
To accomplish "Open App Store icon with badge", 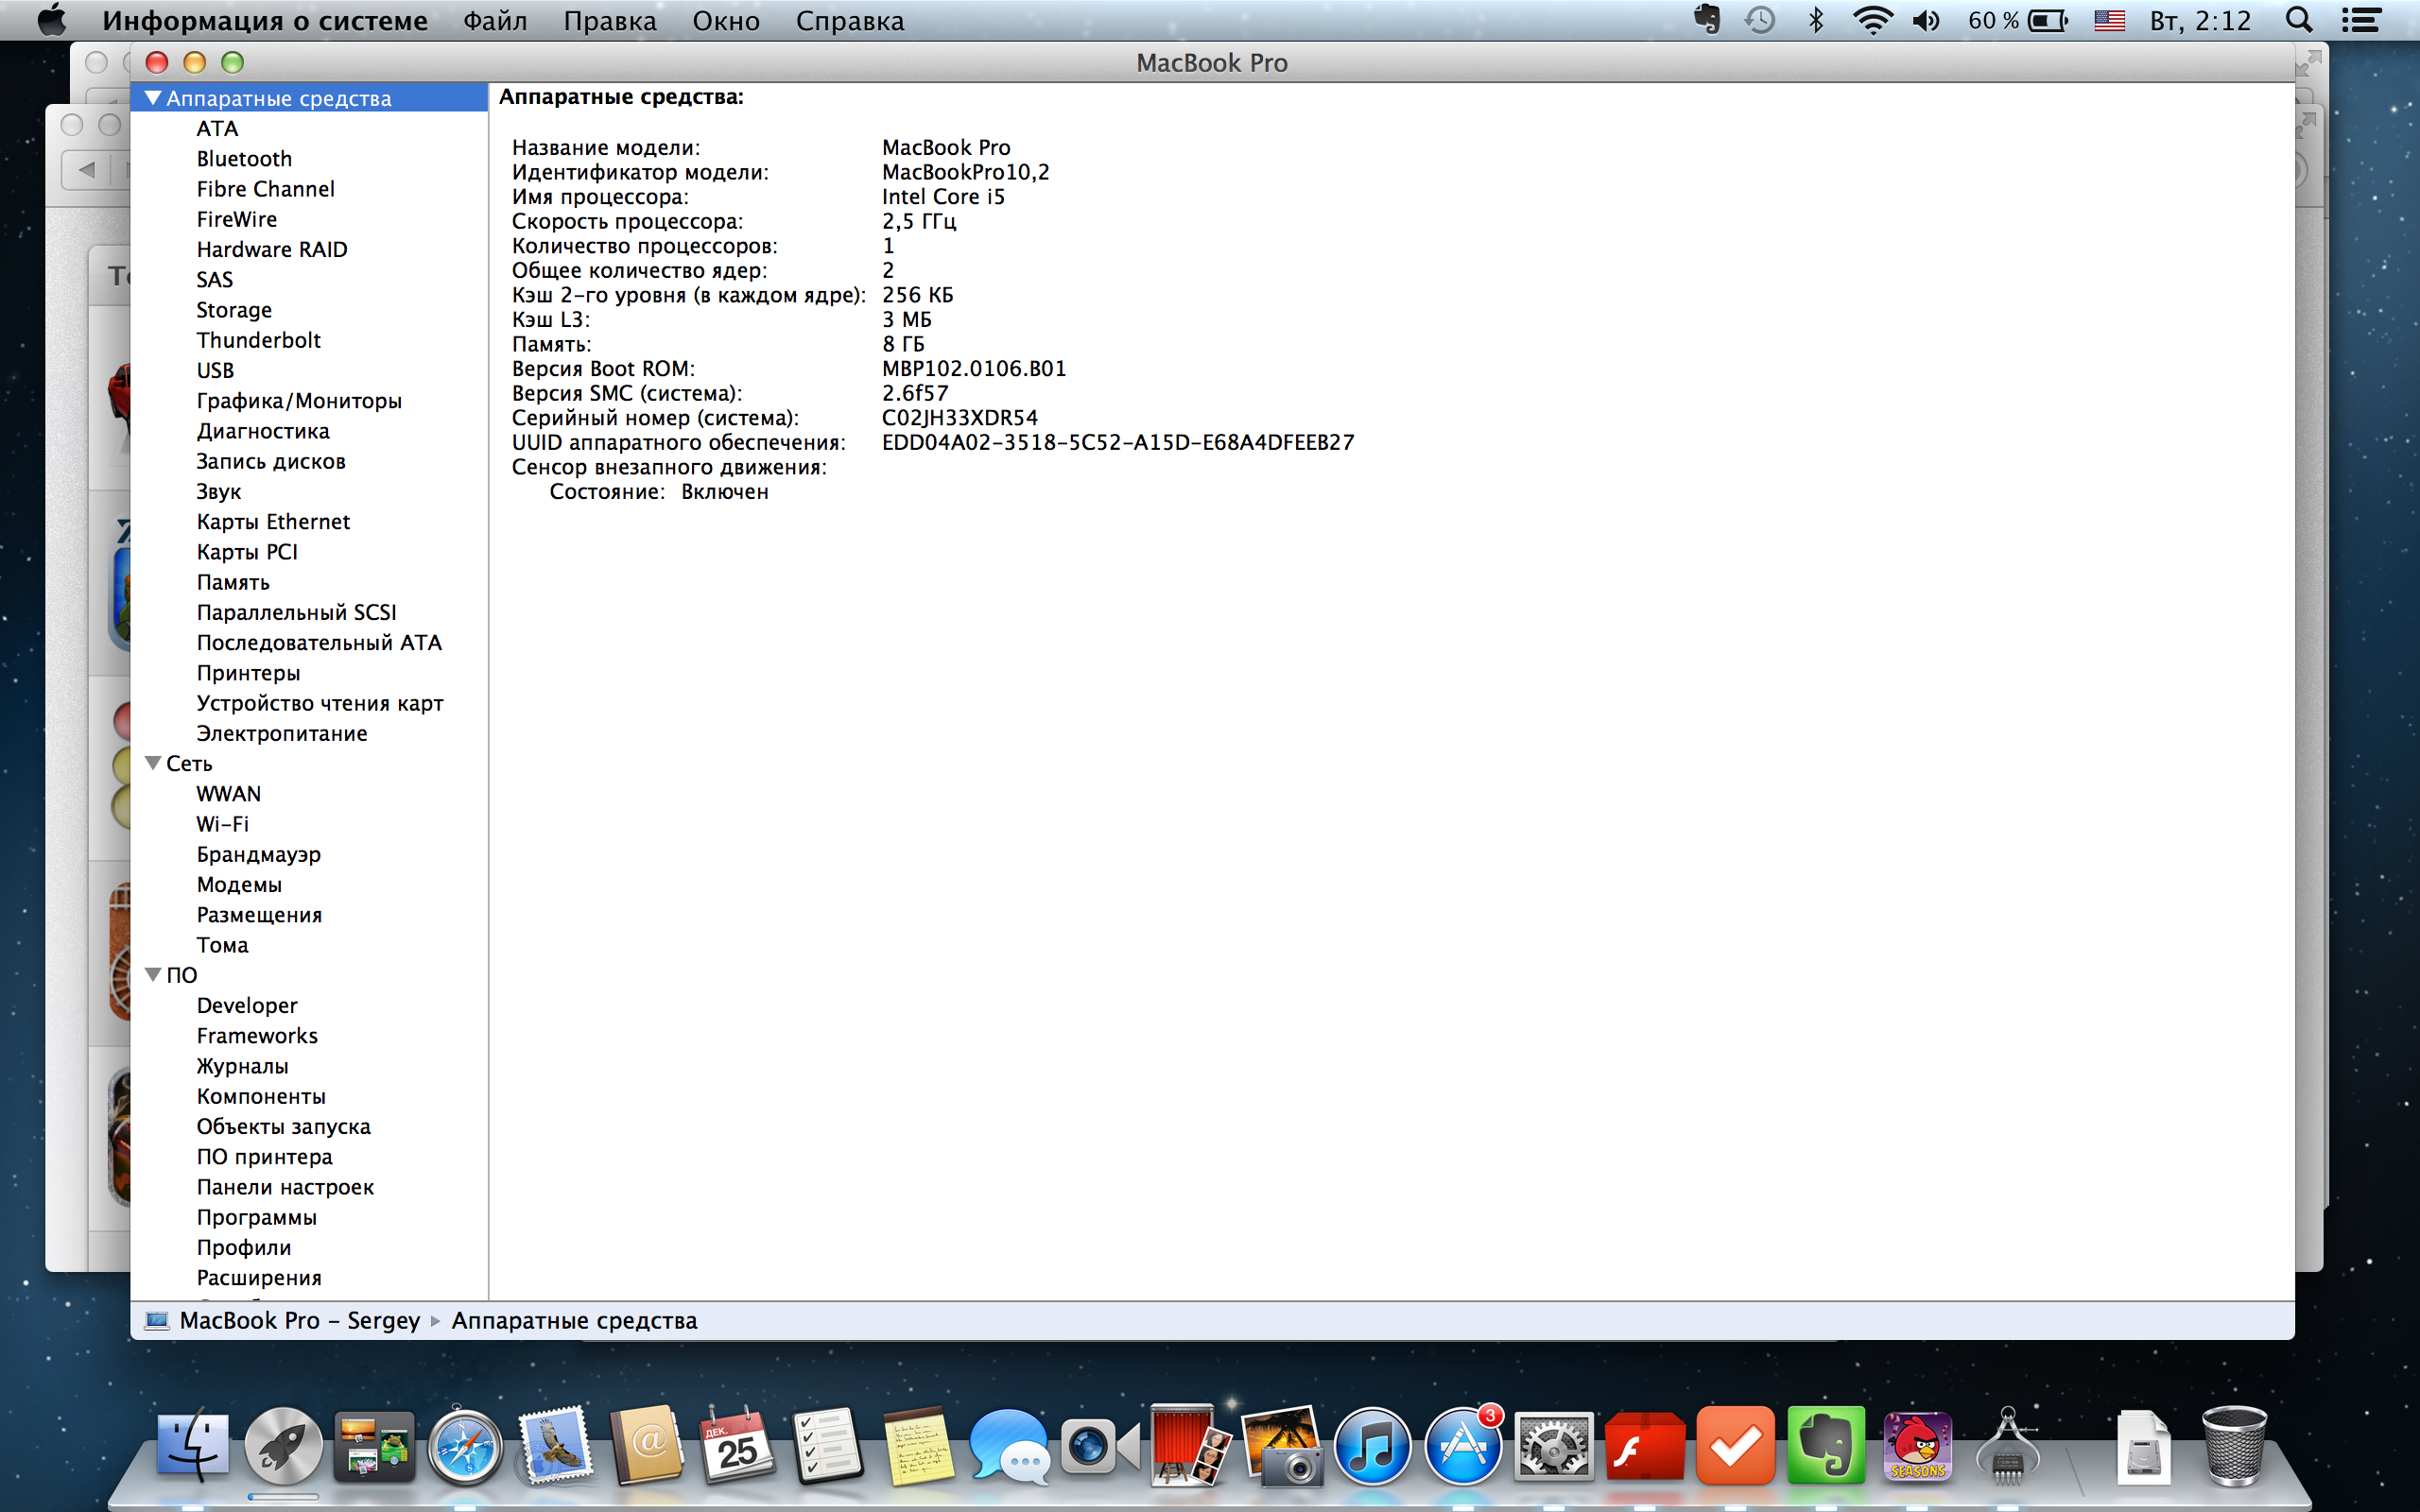I will (x=1463, y=1446).
